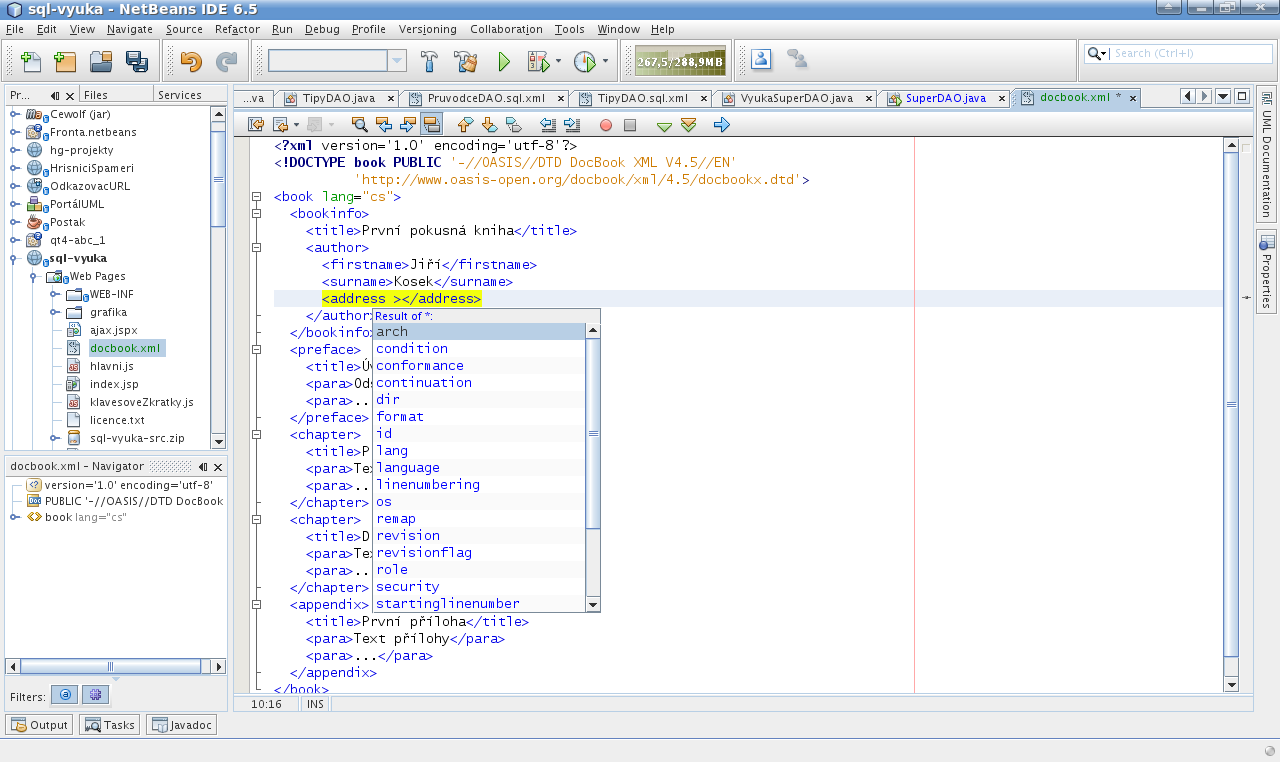Open the Output window button
1280x762 pixels.
point(40,725)
